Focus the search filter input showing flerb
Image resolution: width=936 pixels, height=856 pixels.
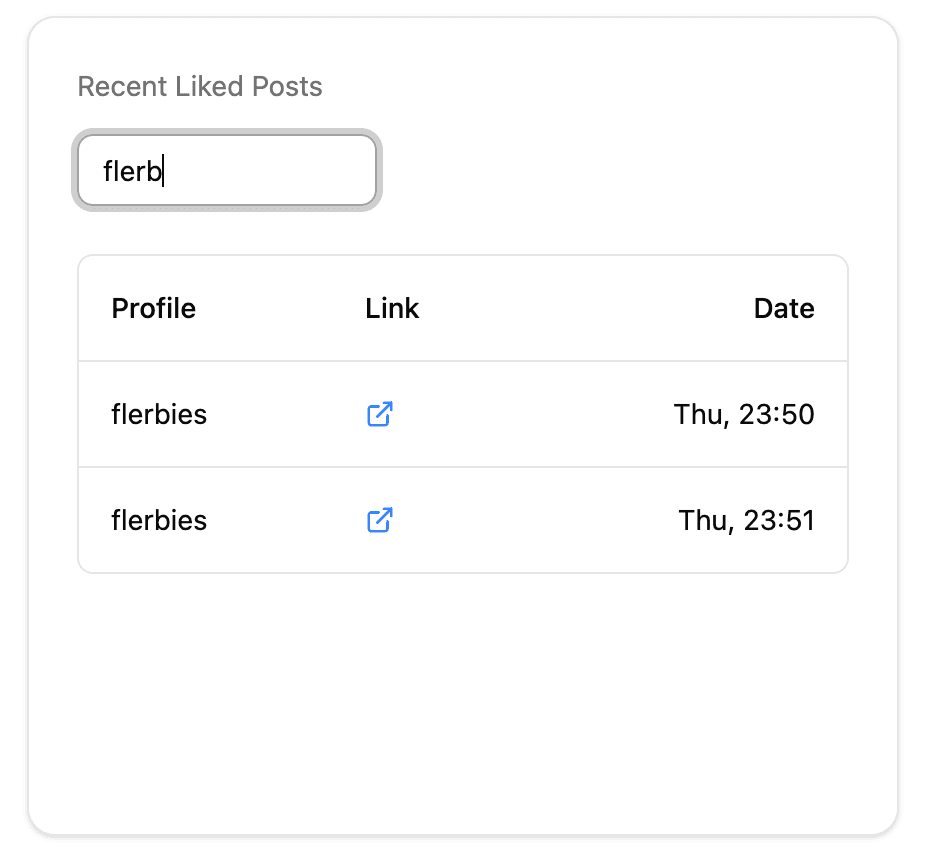click(x=226, y=170)
